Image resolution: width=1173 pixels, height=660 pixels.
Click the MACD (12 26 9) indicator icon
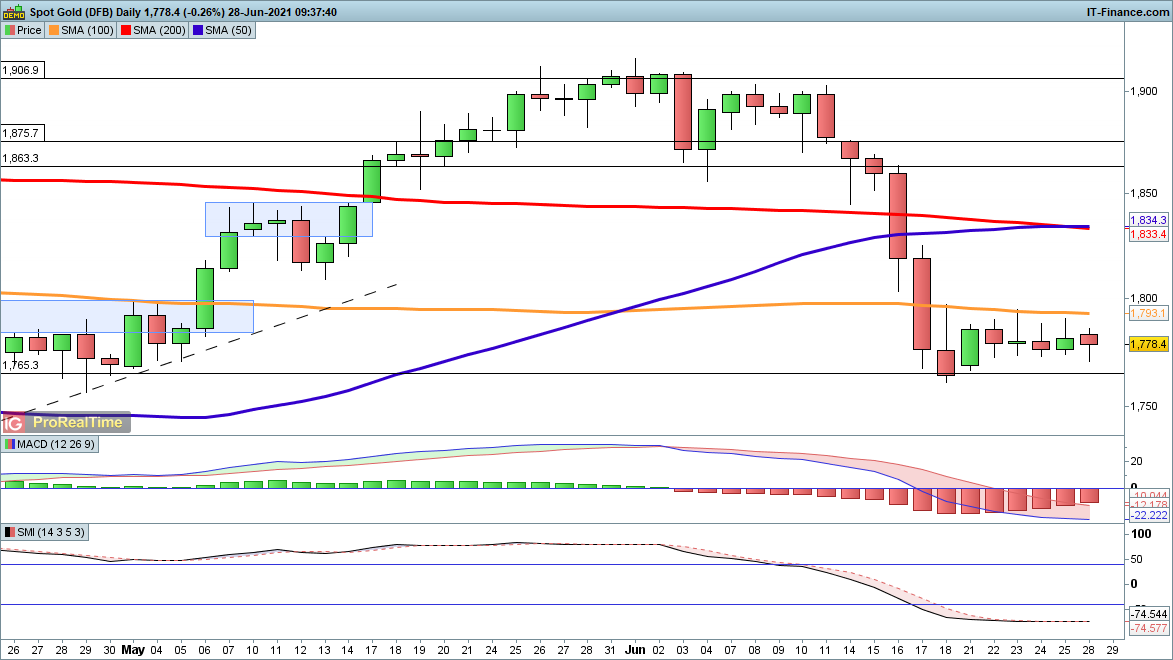[x=10, y=444]
